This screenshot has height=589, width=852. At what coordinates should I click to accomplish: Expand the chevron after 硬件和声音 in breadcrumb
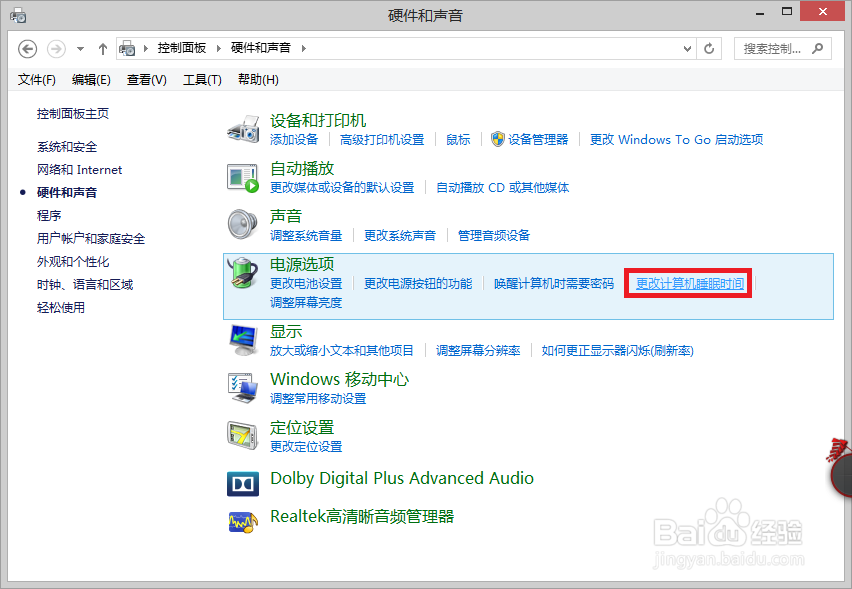[x=304, y=48]
